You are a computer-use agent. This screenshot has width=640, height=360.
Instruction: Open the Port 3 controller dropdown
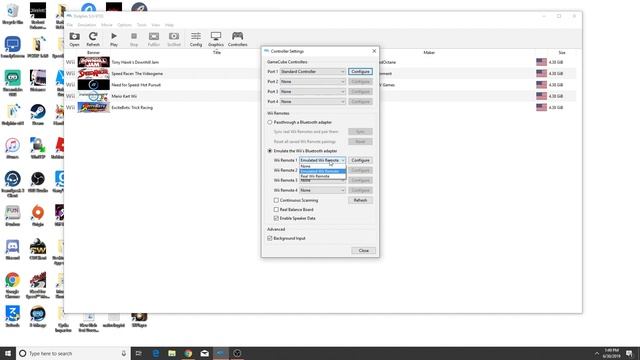click(313, 91)
